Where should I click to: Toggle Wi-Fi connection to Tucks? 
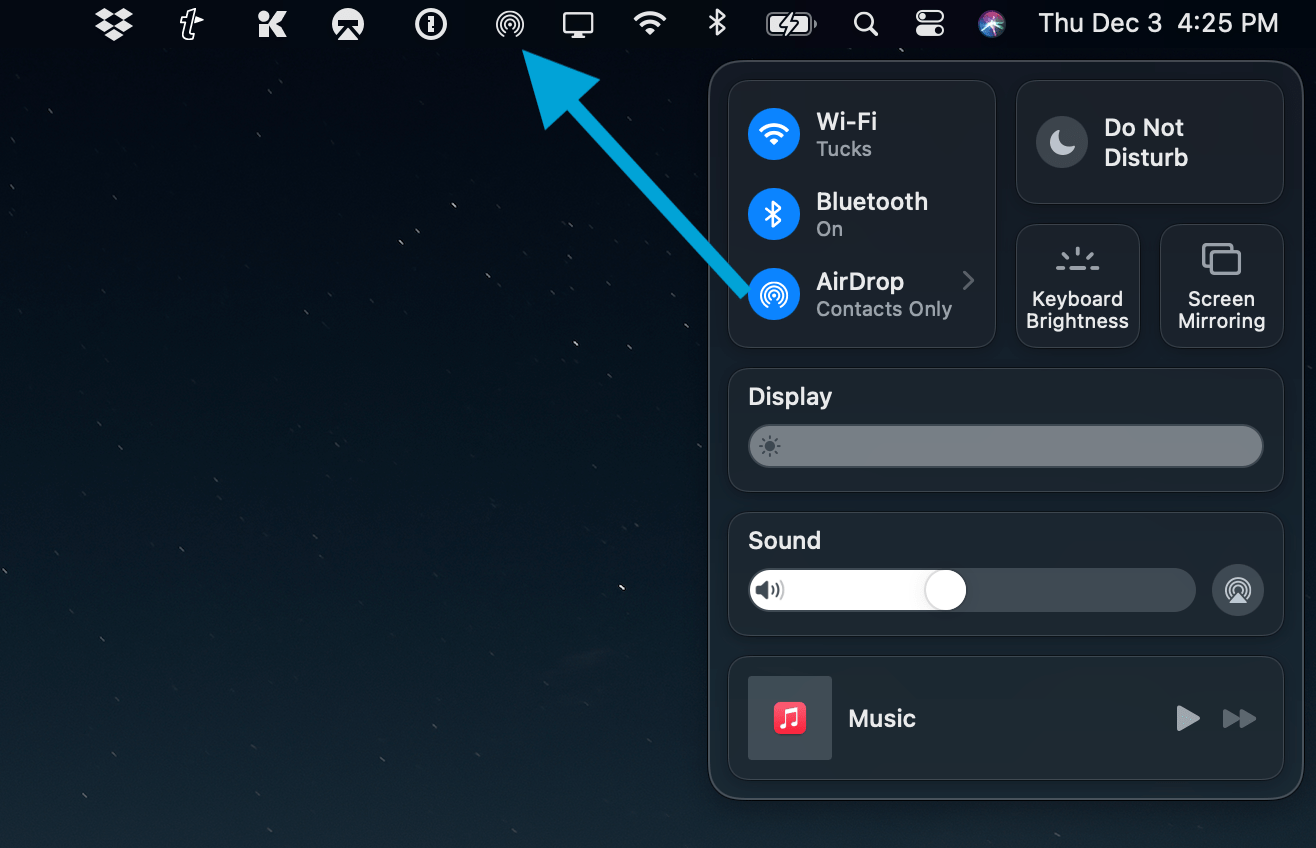click(773, 133)
